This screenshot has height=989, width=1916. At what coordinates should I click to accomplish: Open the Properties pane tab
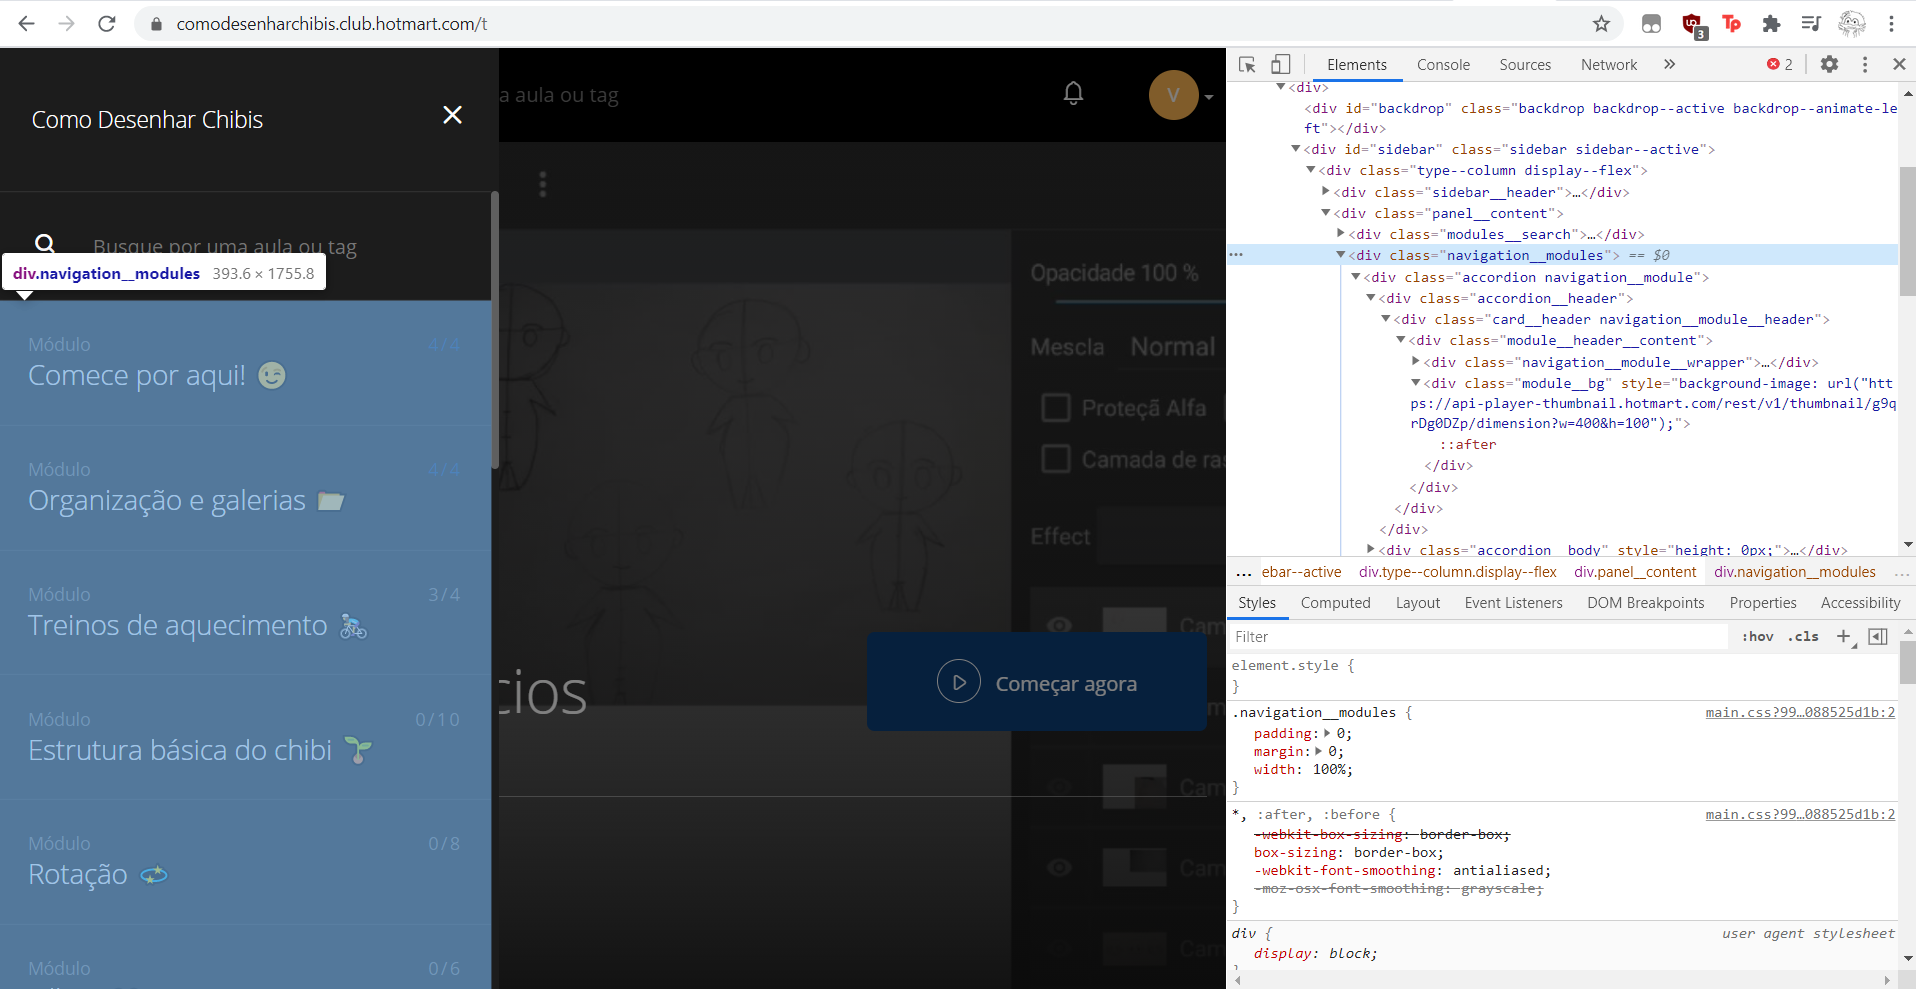(x=1763, y=602)
